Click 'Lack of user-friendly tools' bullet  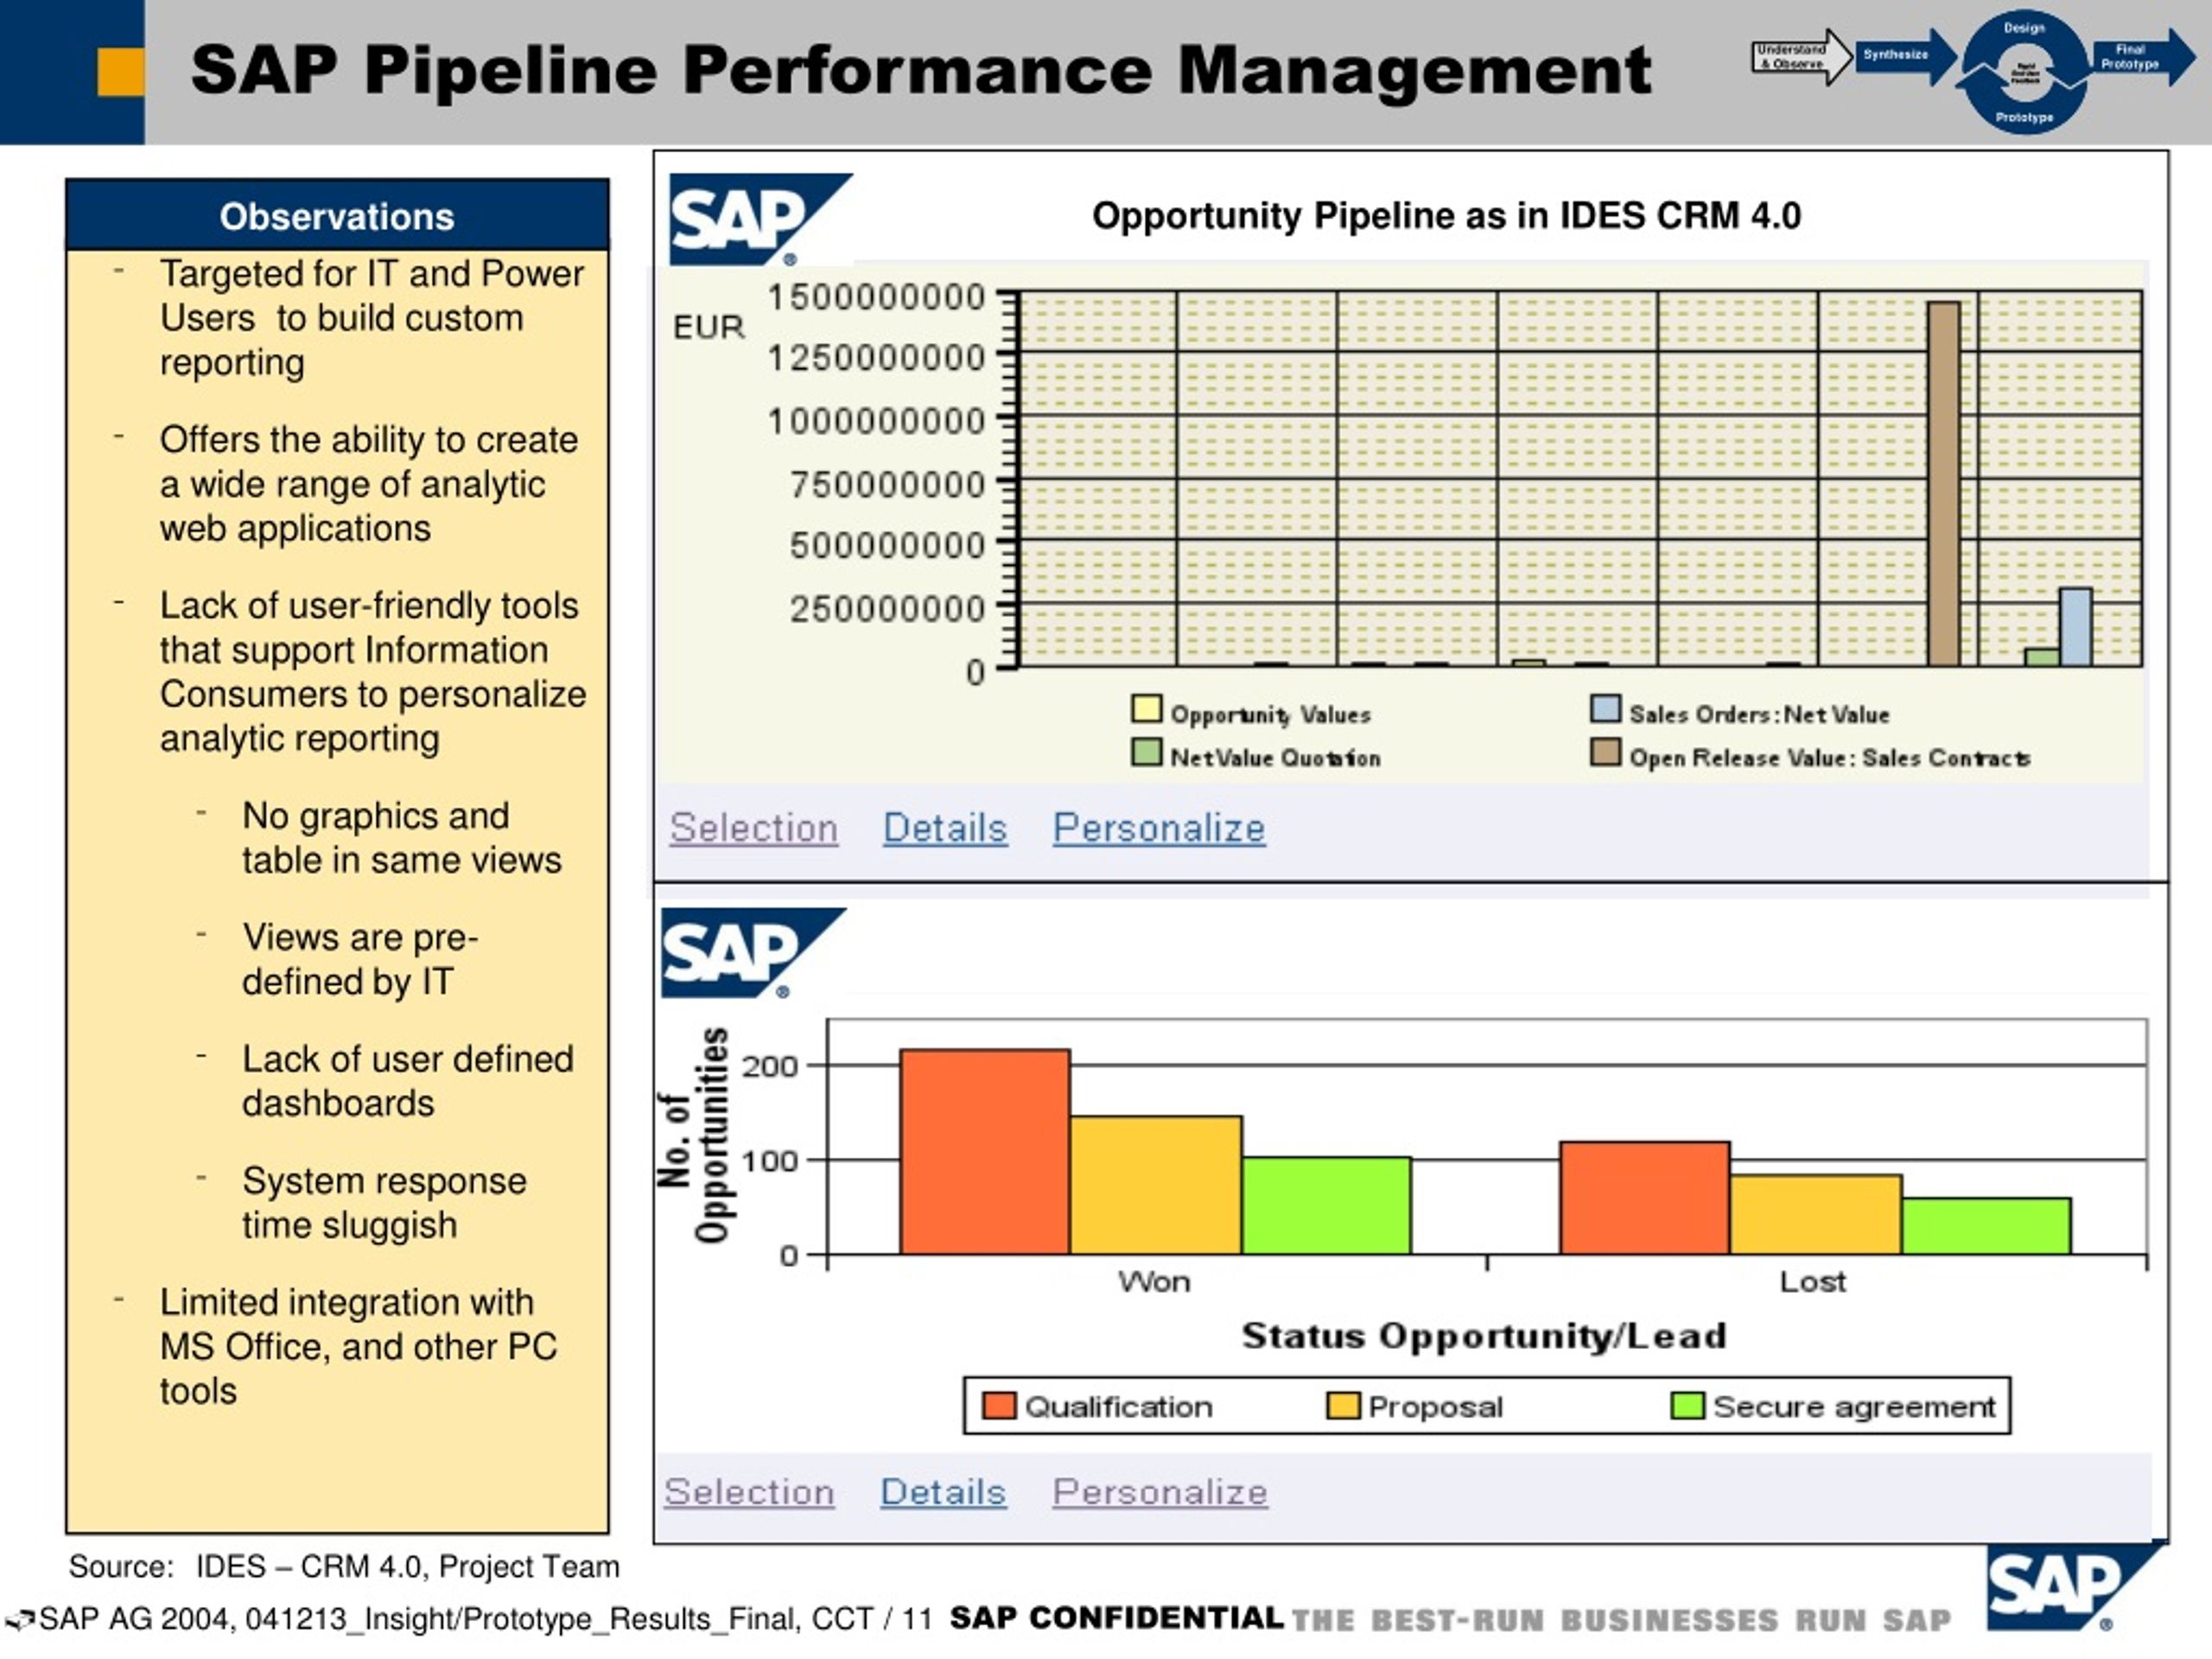(373, 672)
